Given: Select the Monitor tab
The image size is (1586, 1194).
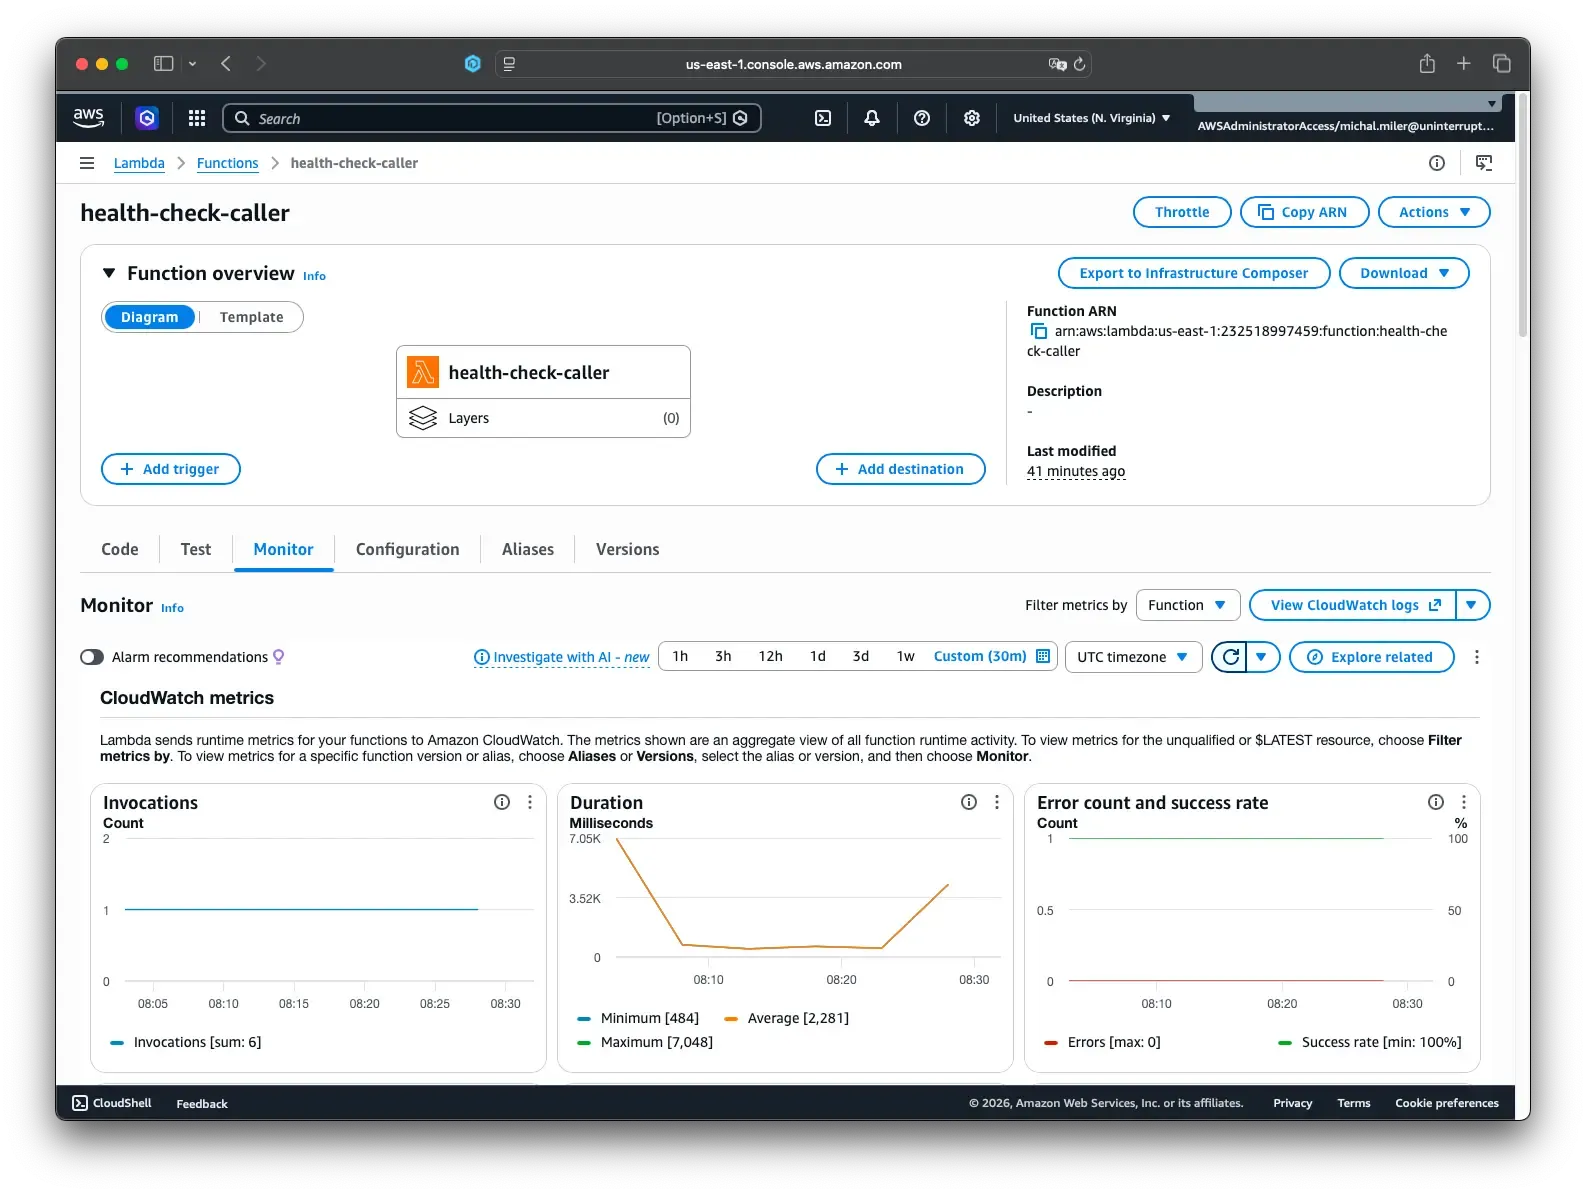Looking at the screenshot, I should coord(283,549).
